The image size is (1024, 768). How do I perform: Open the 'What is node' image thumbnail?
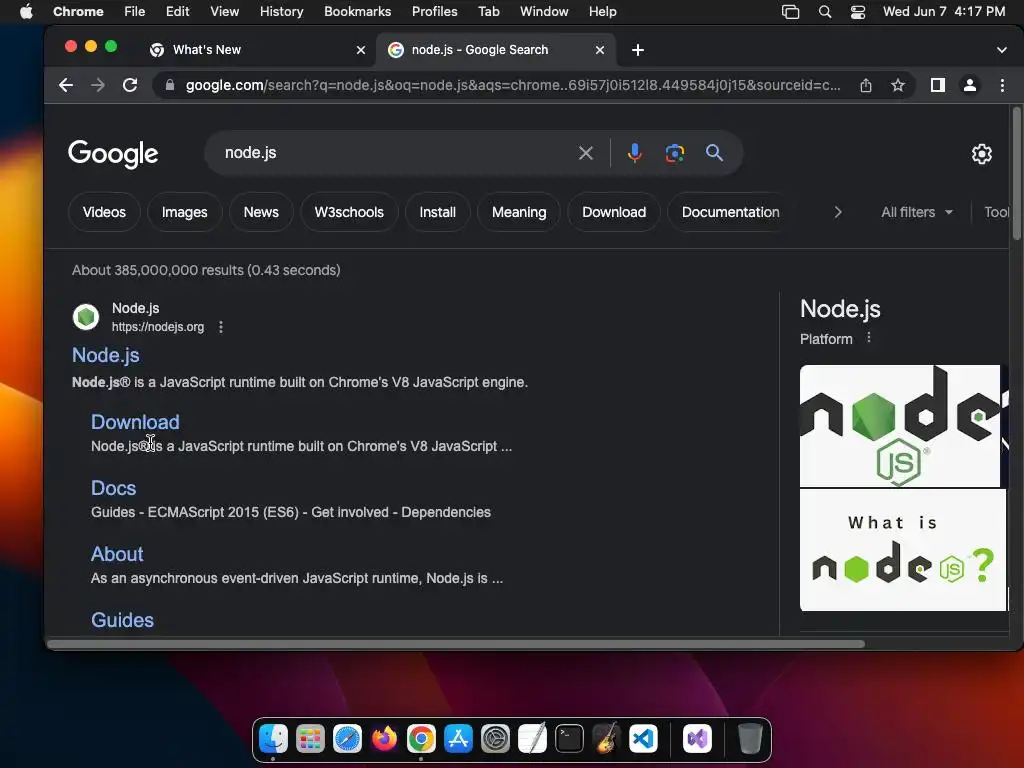pyautogui.click(x=903, y=550)
